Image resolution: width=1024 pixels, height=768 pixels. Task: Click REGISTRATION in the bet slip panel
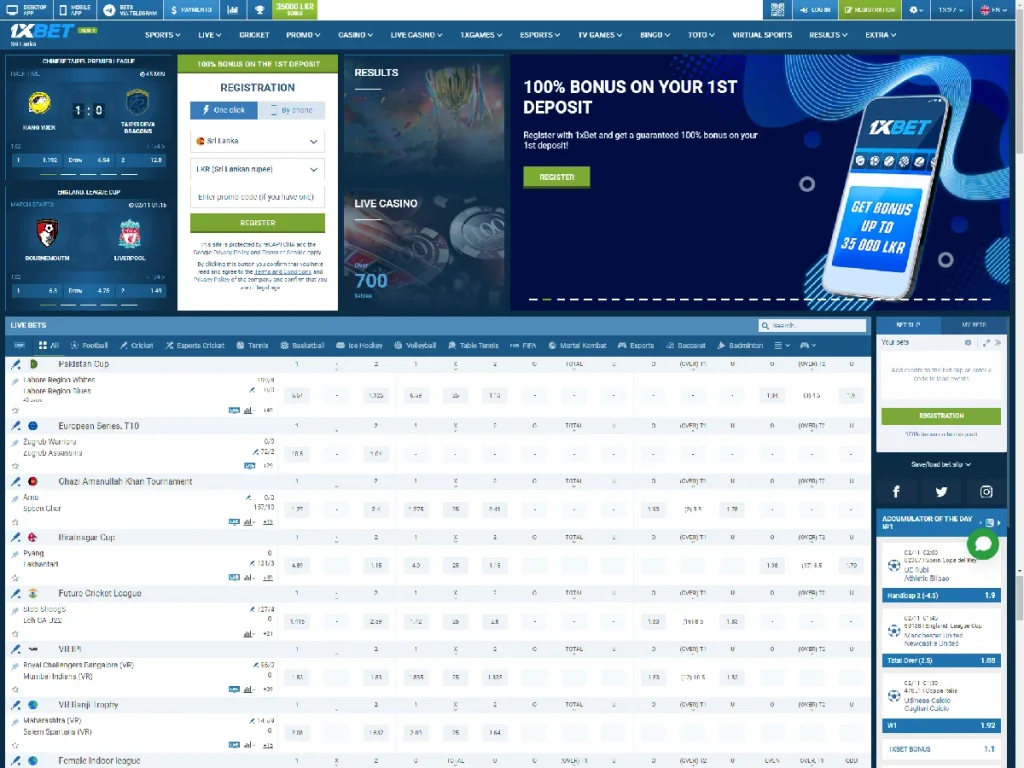pos(940,415)
